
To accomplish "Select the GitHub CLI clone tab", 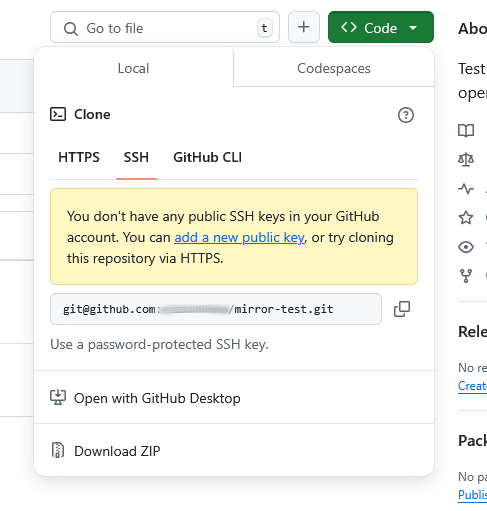I will (207, 157).
